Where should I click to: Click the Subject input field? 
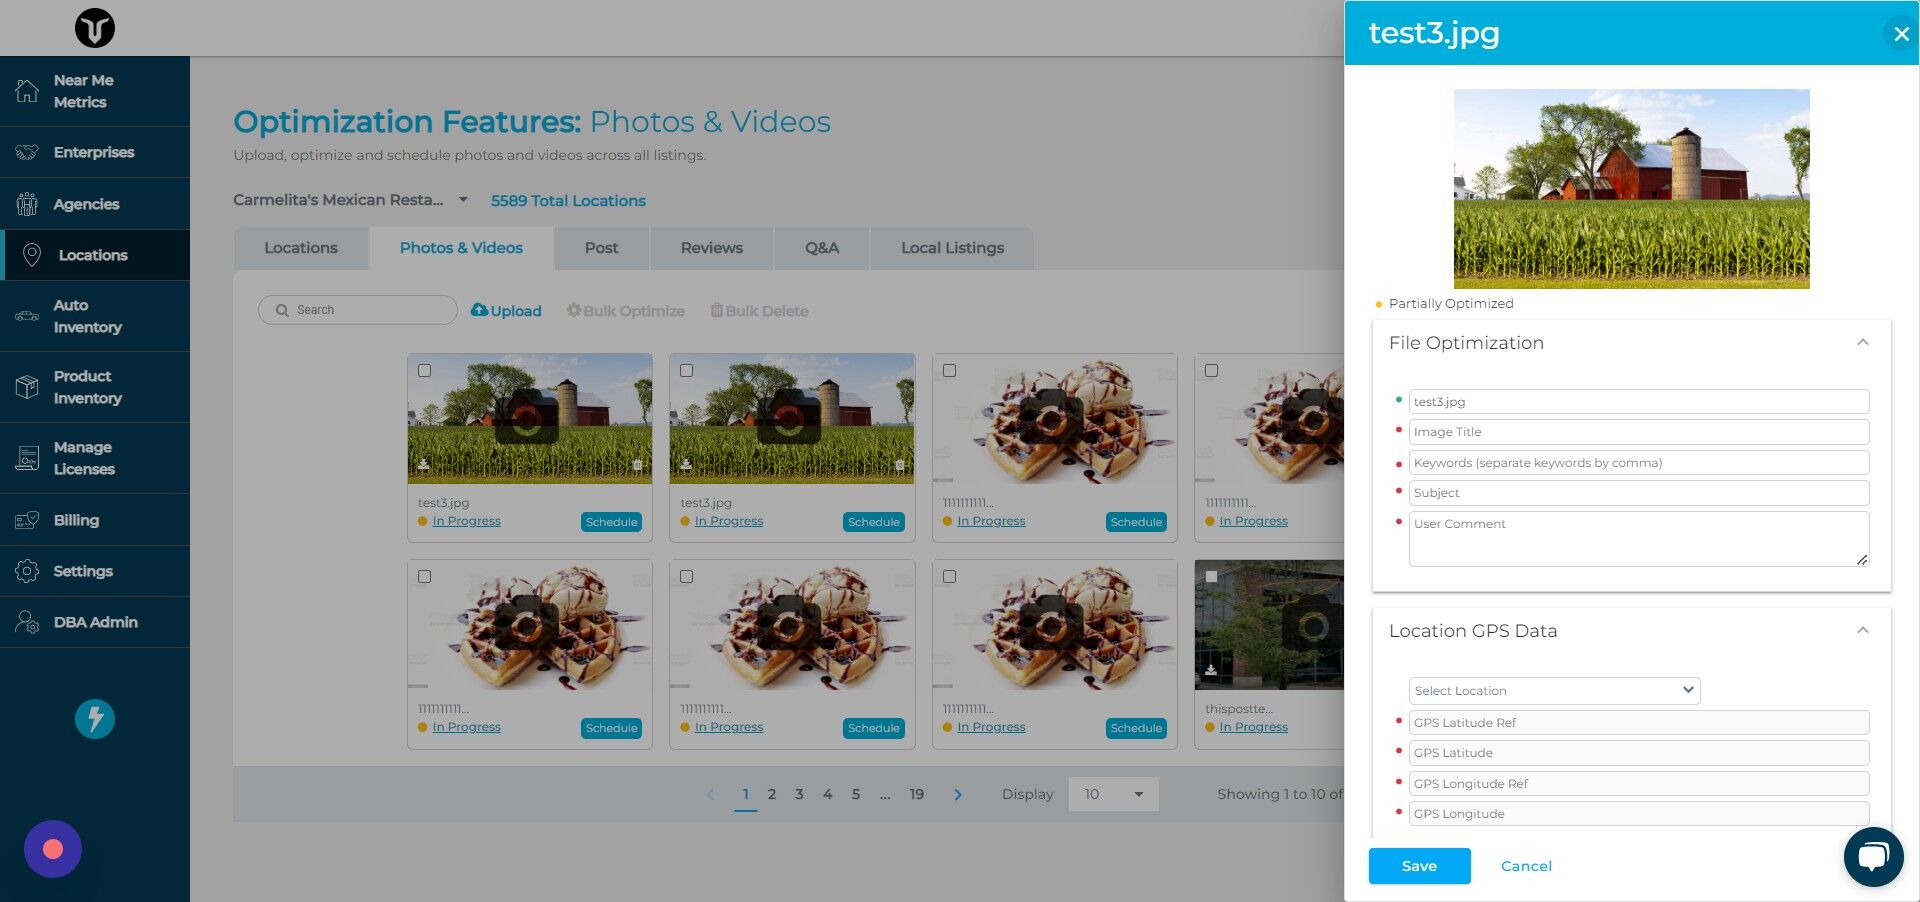(1639, 493)
